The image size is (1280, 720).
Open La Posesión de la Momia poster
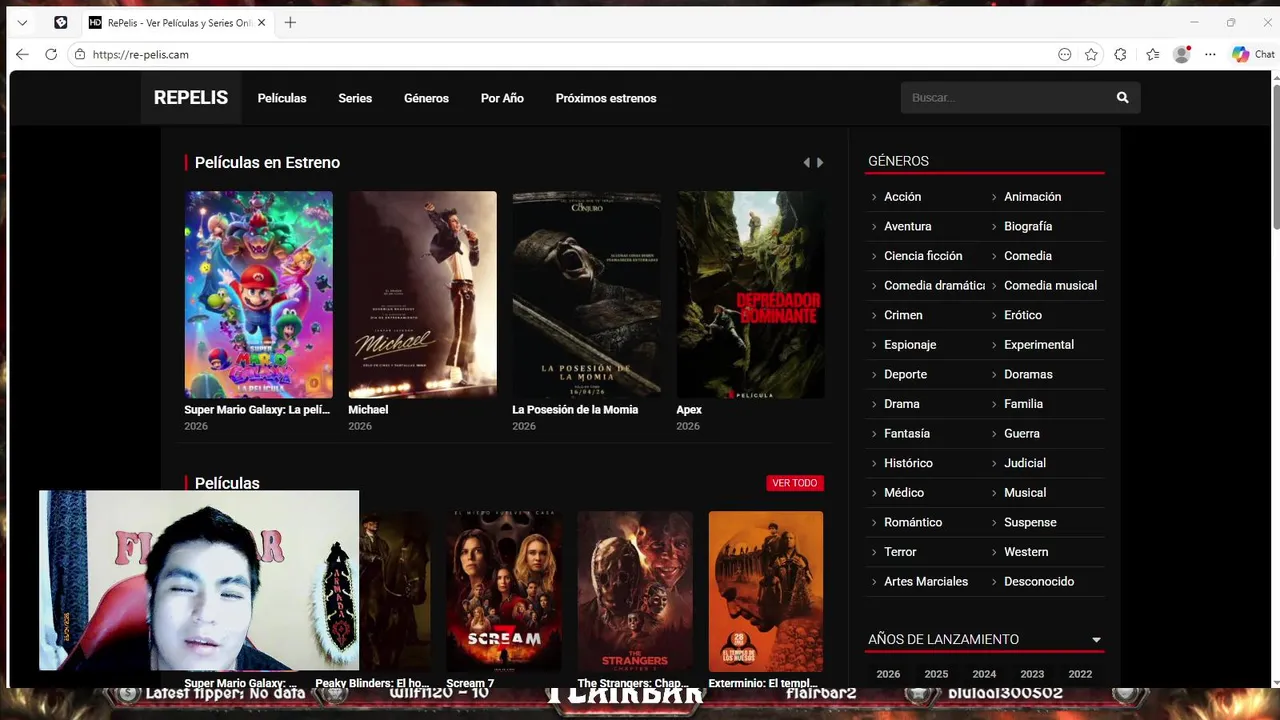[x=586, y=295]
